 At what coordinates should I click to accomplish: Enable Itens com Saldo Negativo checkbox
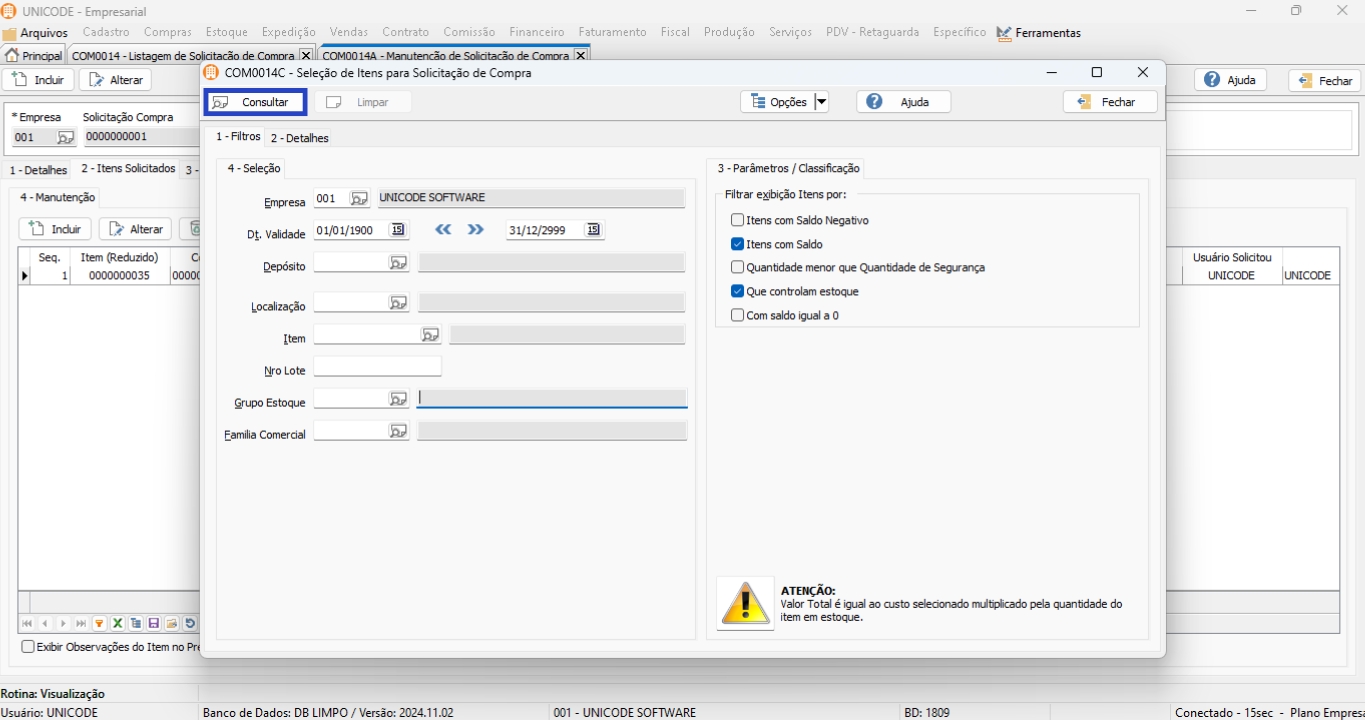pyautogui.click(x=737, y=220)
